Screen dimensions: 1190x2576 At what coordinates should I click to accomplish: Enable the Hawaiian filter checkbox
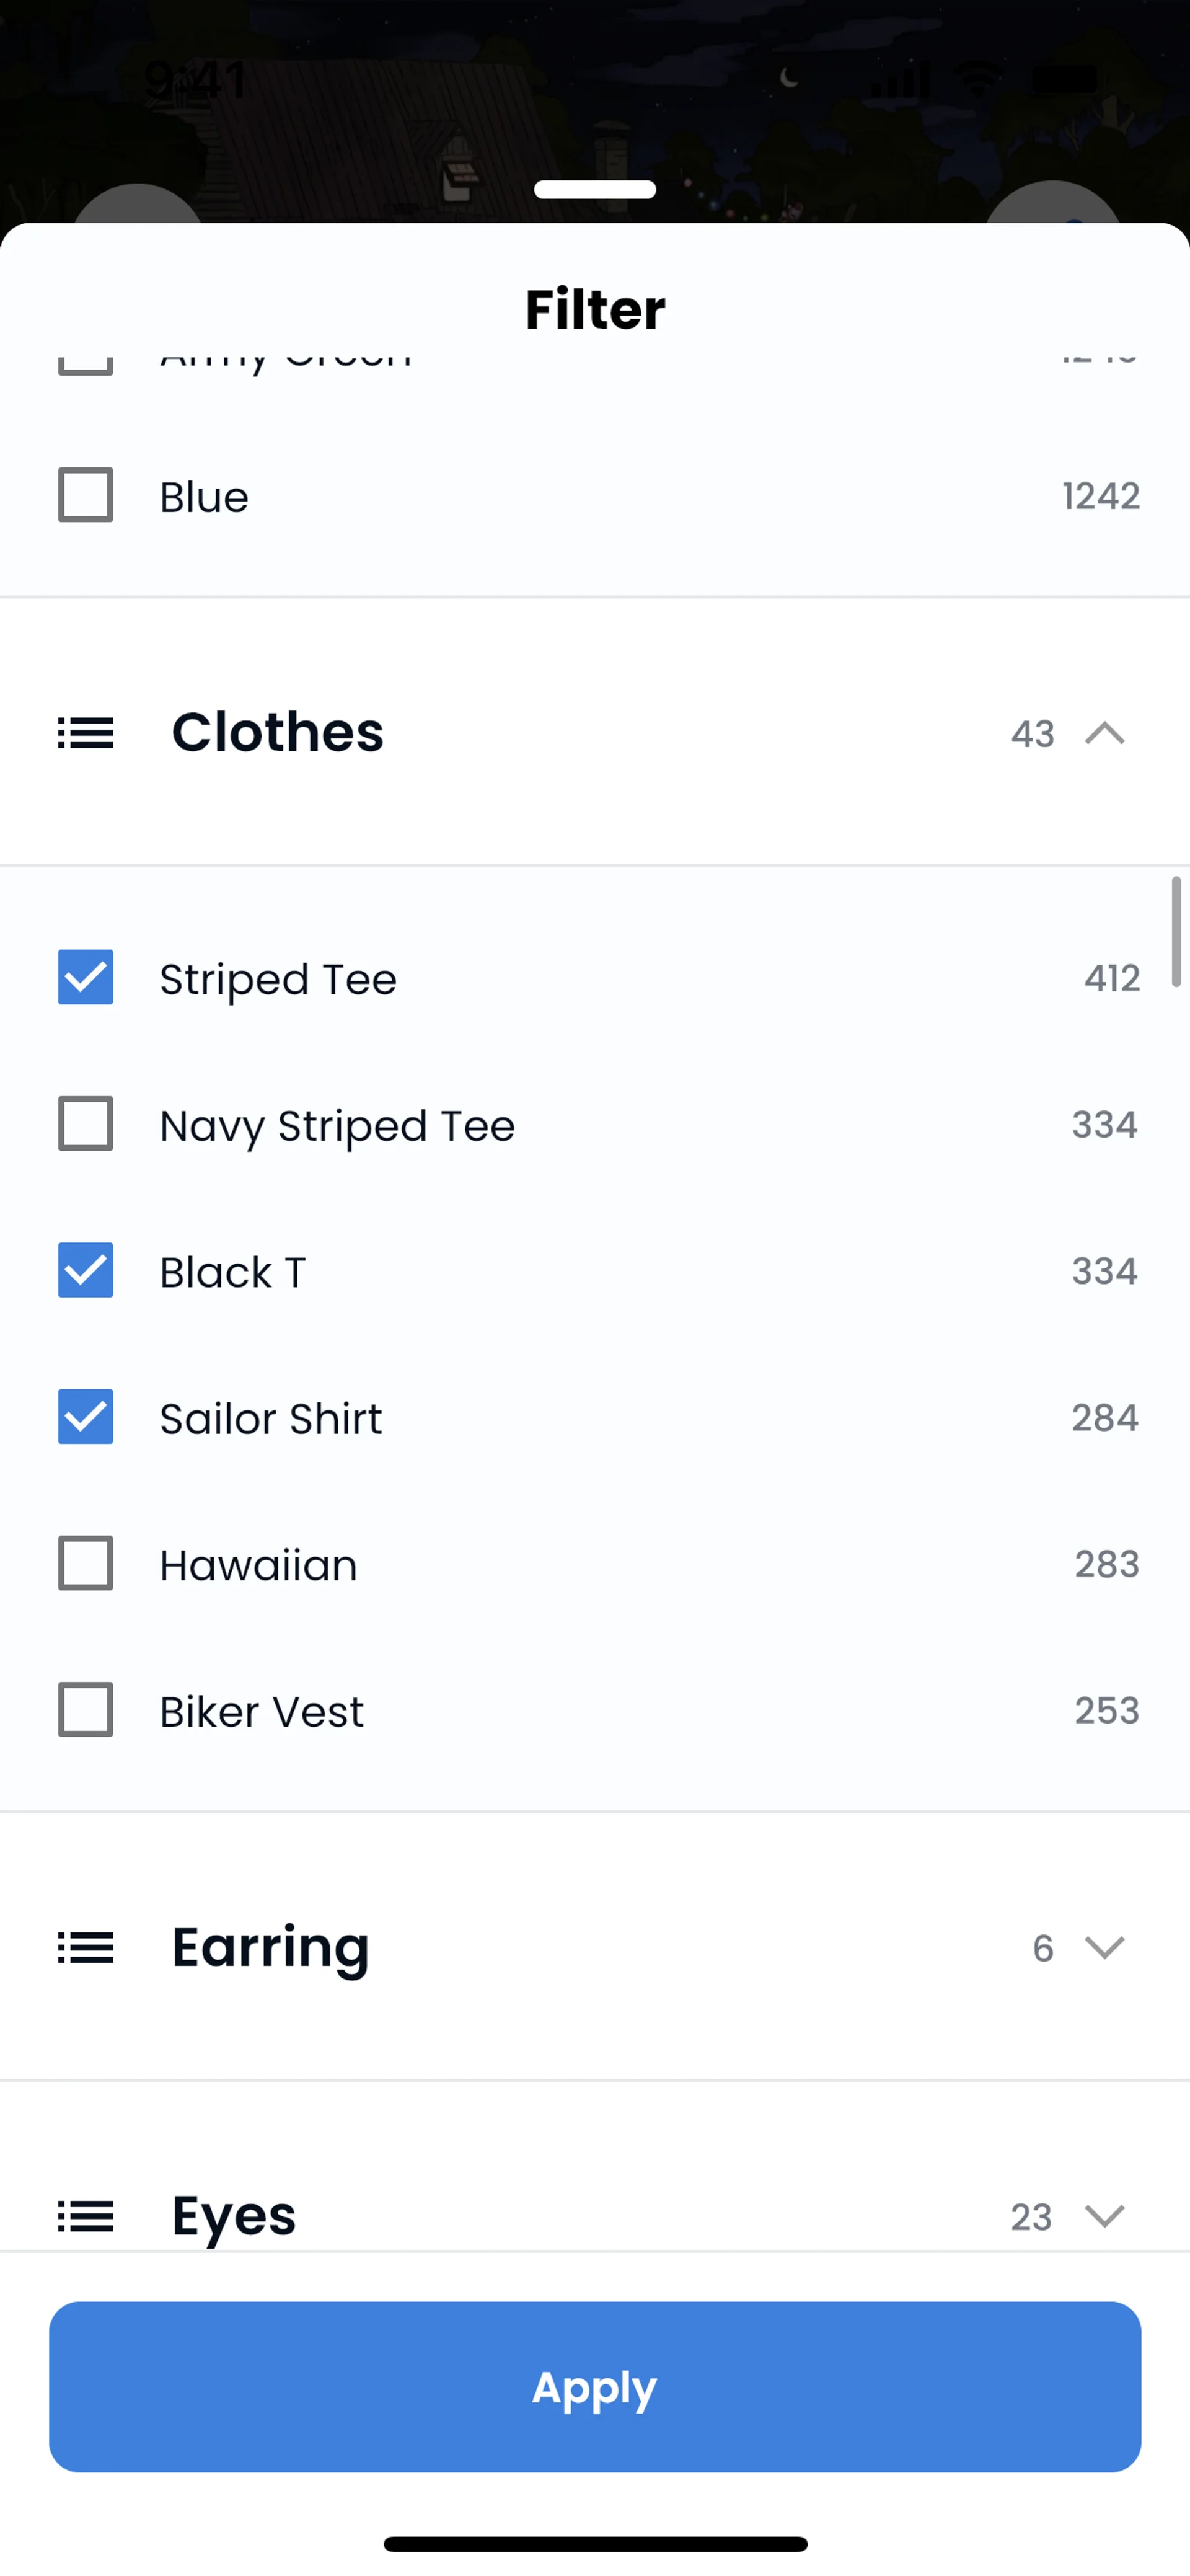86,1563
